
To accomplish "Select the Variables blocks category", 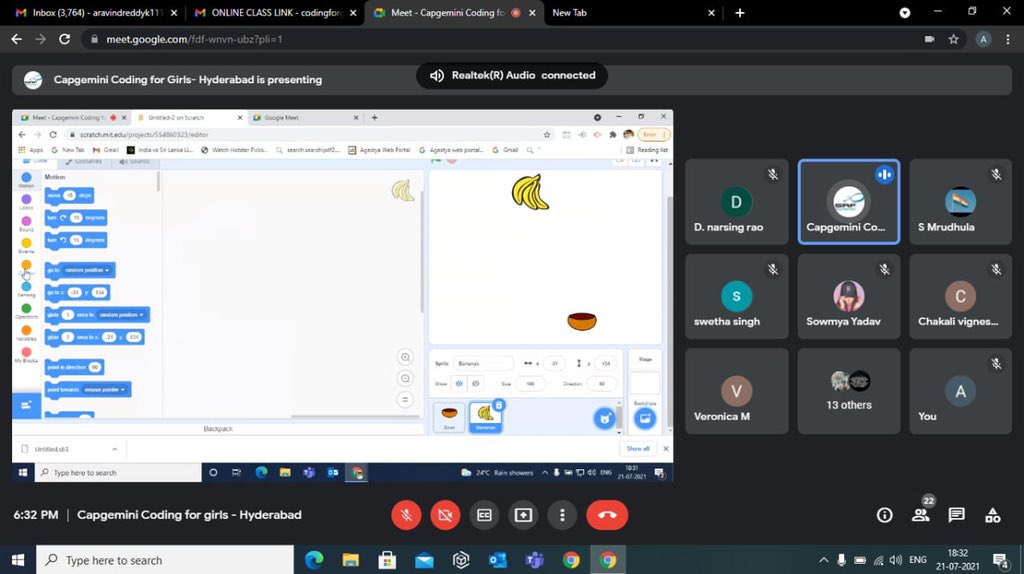I will coord(26,333).
